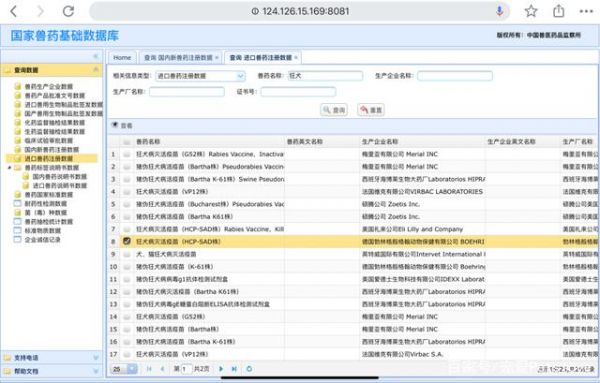Image resolution: width=600 pixels, height=383 pixels.
Task: Open the 相关信息类型 dropdown
Action: click(x=240, y=76)
